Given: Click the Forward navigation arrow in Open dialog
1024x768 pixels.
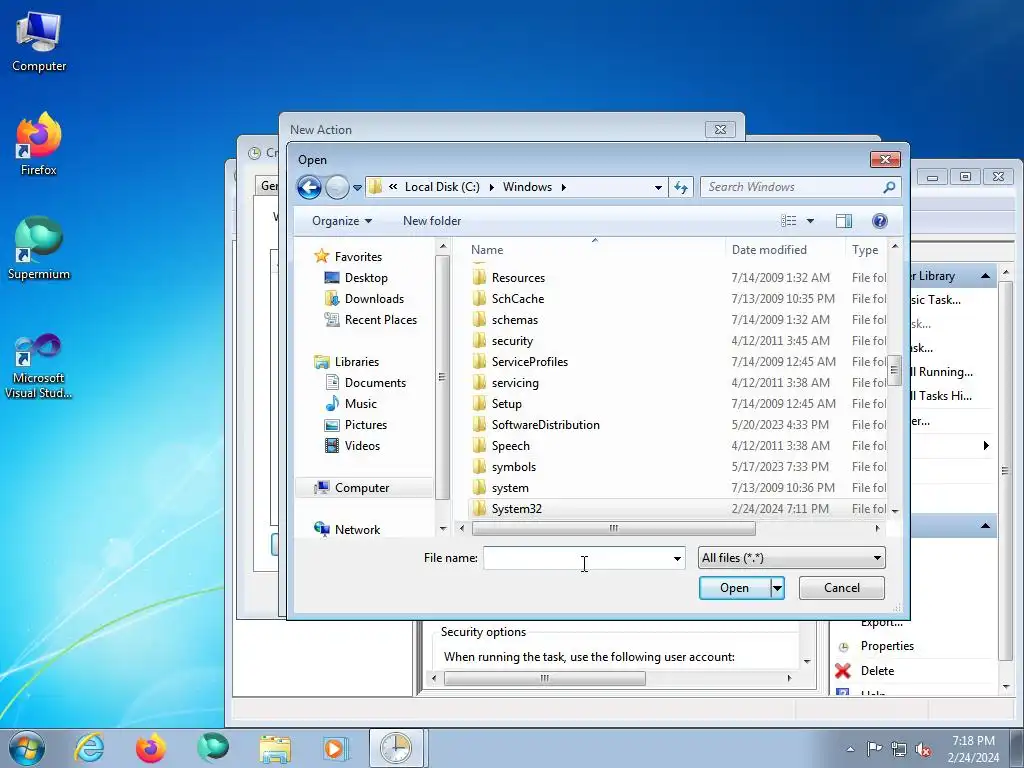Looking at the screenshot, I should point(337,187).
